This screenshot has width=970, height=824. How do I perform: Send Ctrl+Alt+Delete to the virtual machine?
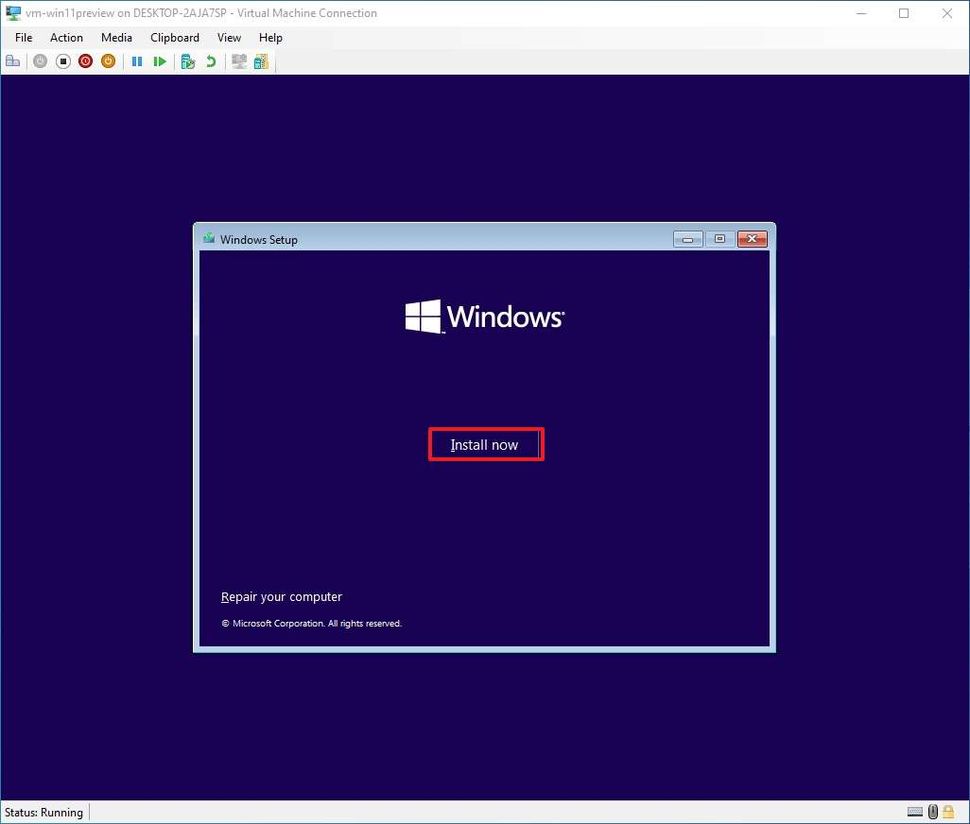(13, 61)
